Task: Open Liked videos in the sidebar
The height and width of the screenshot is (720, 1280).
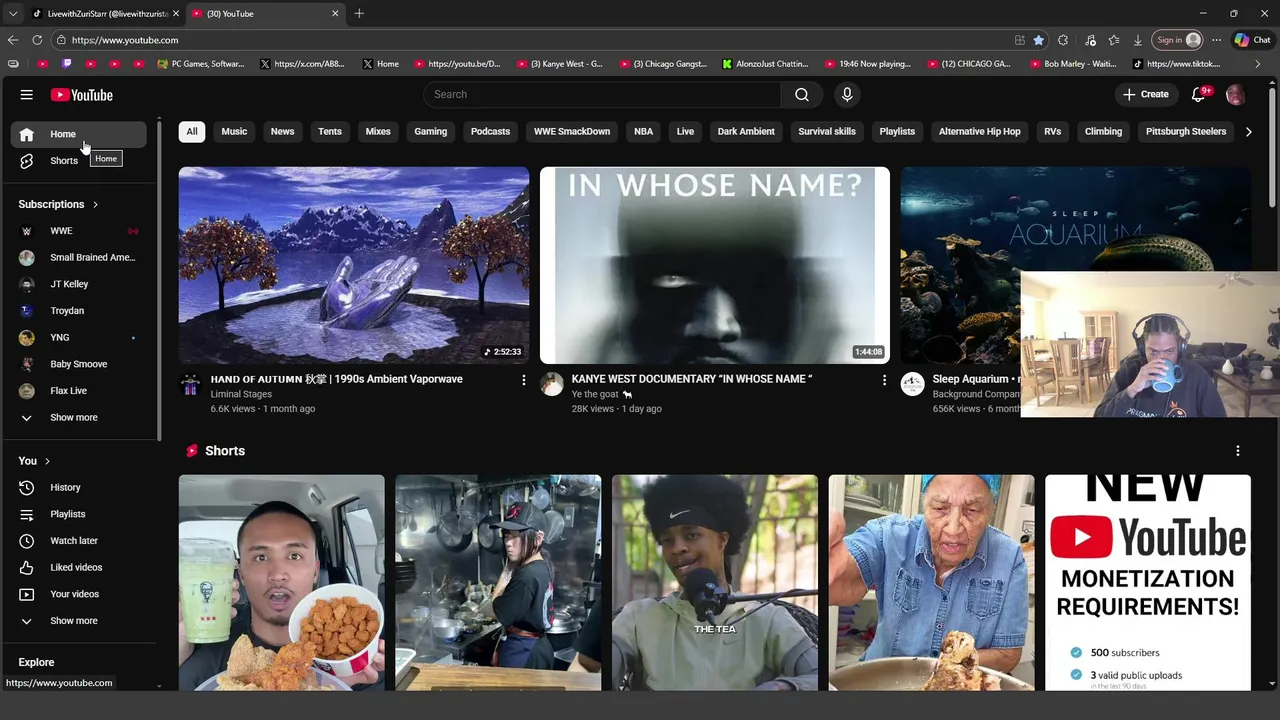Action: tap(80, 567)
